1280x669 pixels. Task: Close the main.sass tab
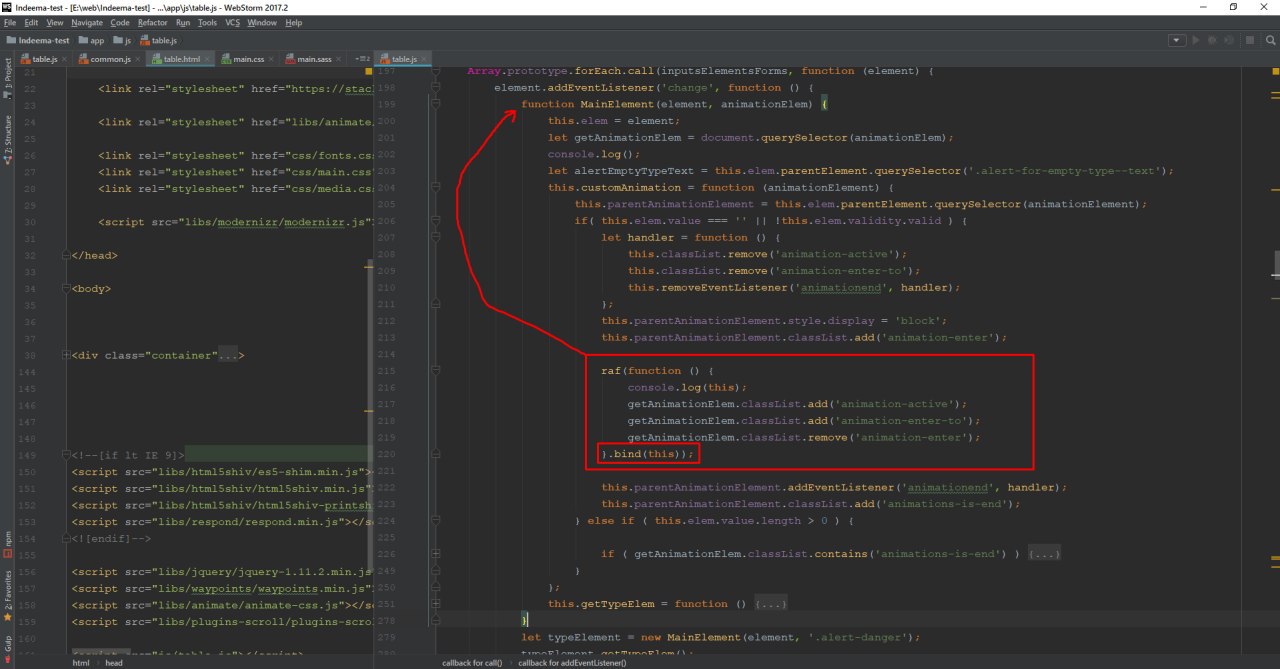coord(340,59)
